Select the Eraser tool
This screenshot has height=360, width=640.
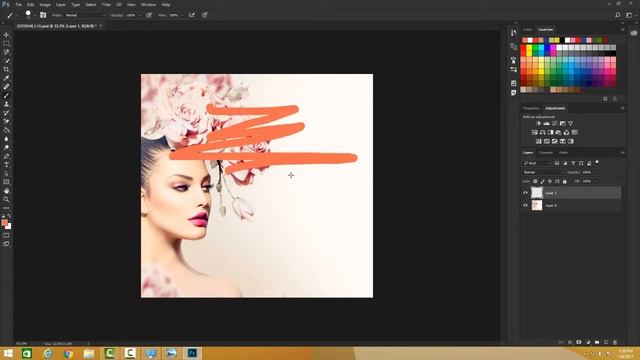6,121
